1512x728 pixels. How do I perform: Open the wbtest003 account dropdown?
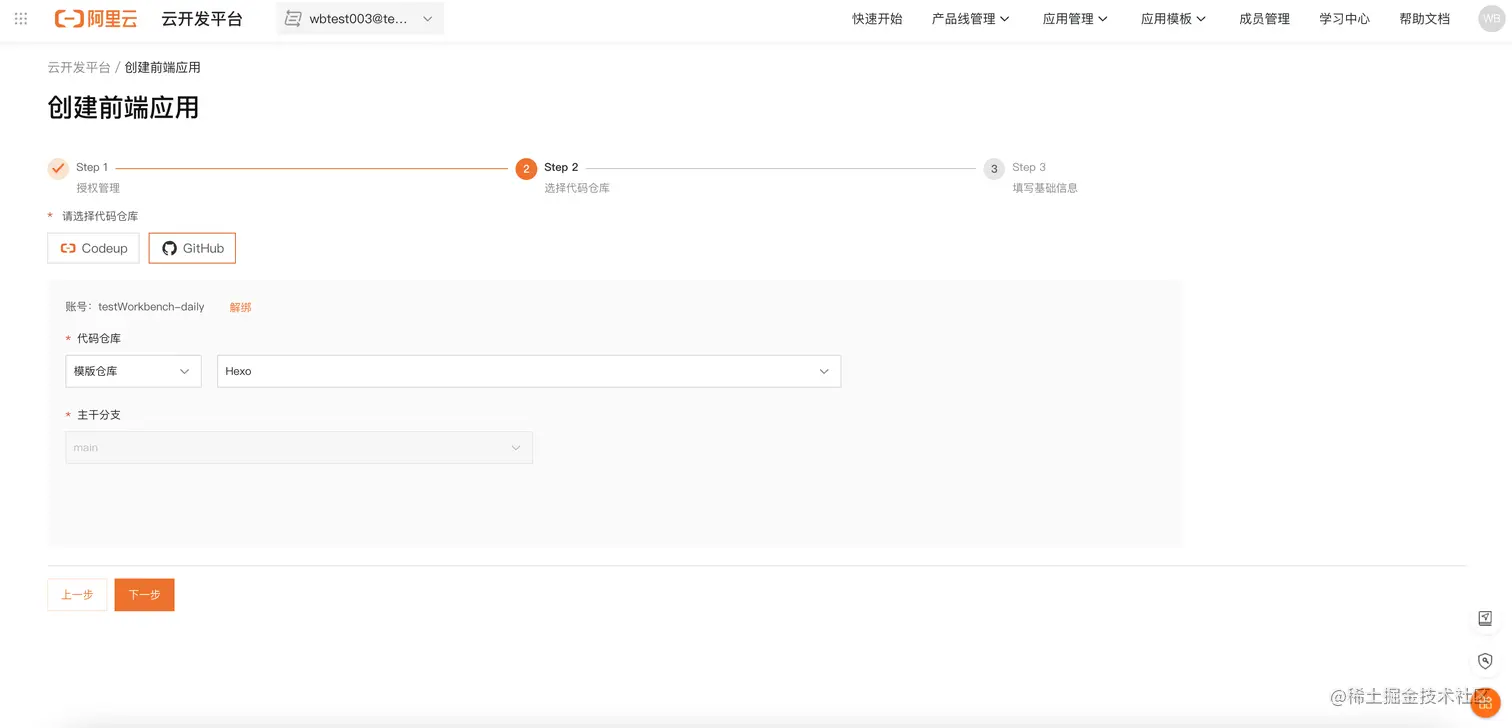pos(360,19)
